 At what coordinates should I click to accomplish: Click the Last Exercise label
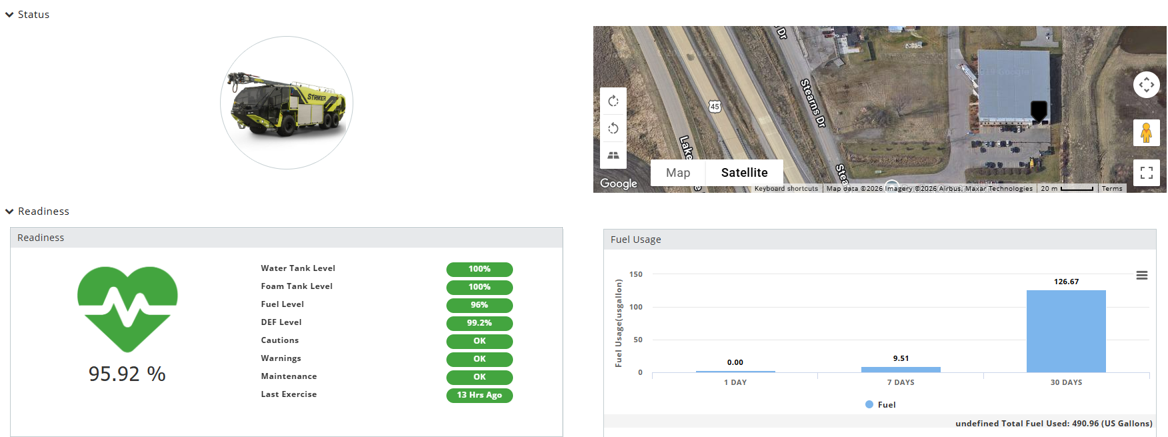point(289,394)
